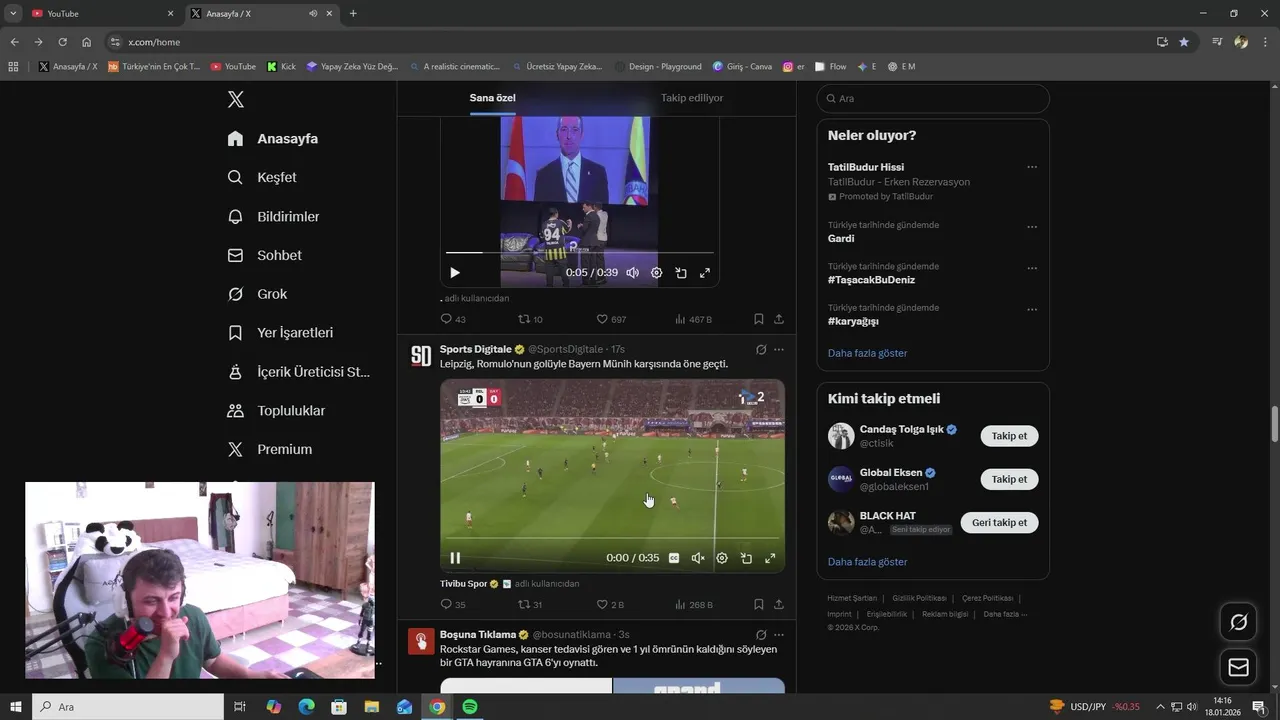1280x720 pixels.
Task: Open İçerik Üreticisi studio item
Action: click(x=299, y=371)
